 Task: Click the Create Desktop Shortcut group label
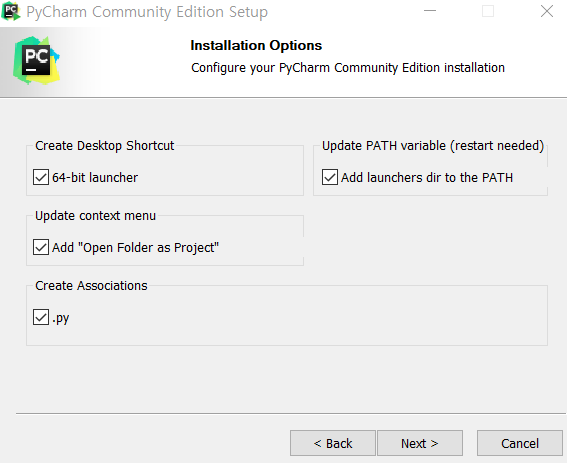click(x=105, y=145)
